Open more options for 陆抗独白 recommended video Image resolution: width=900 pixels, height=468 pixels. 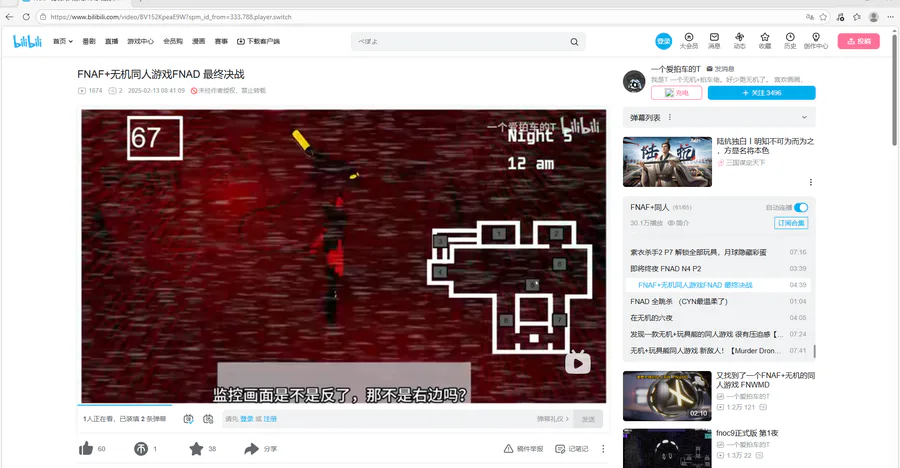tap(810, 182)
